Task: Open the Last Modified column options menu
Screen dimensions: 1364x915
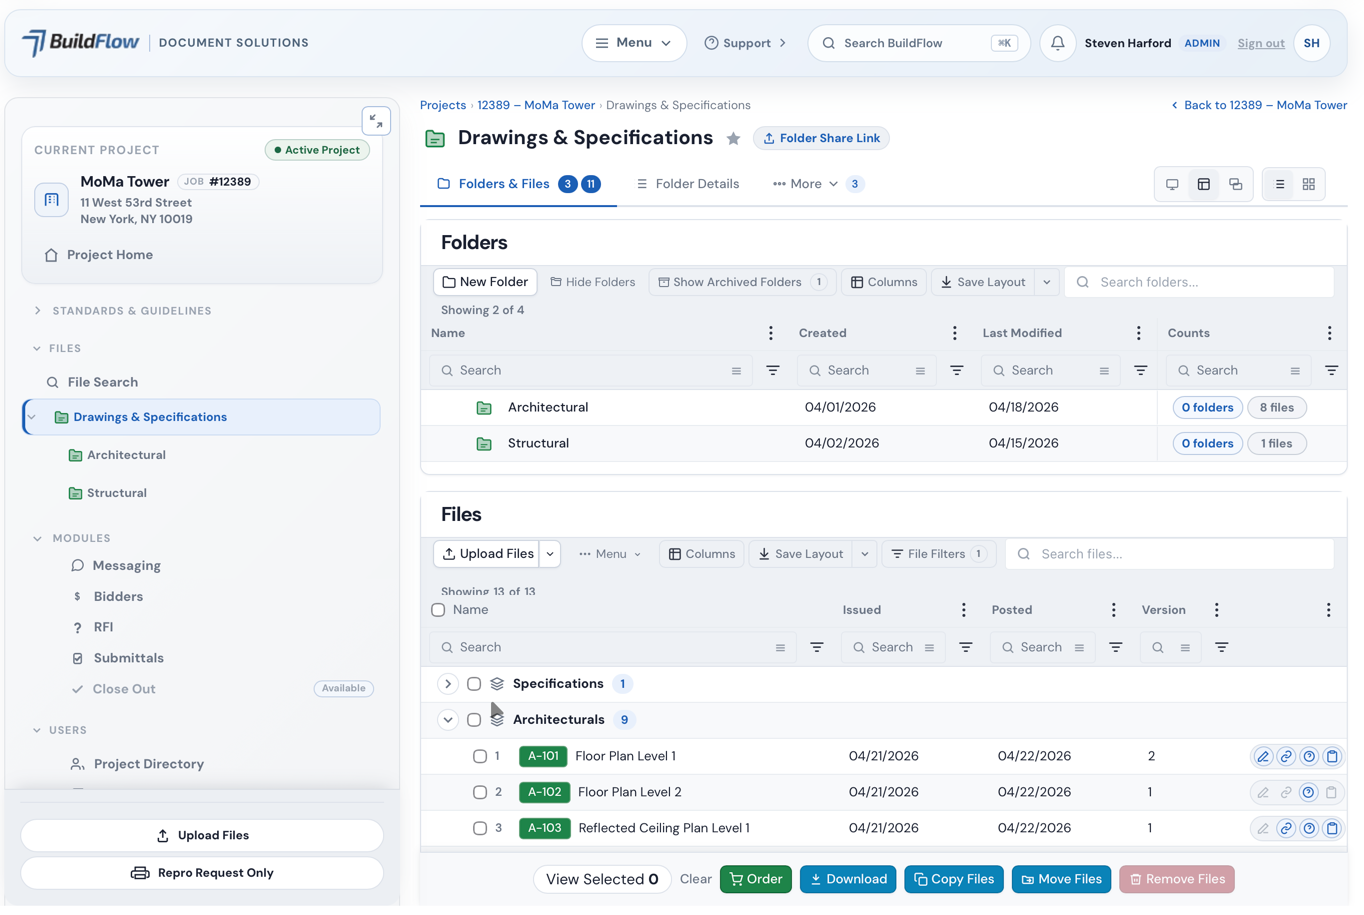Action: [1138, 333]
